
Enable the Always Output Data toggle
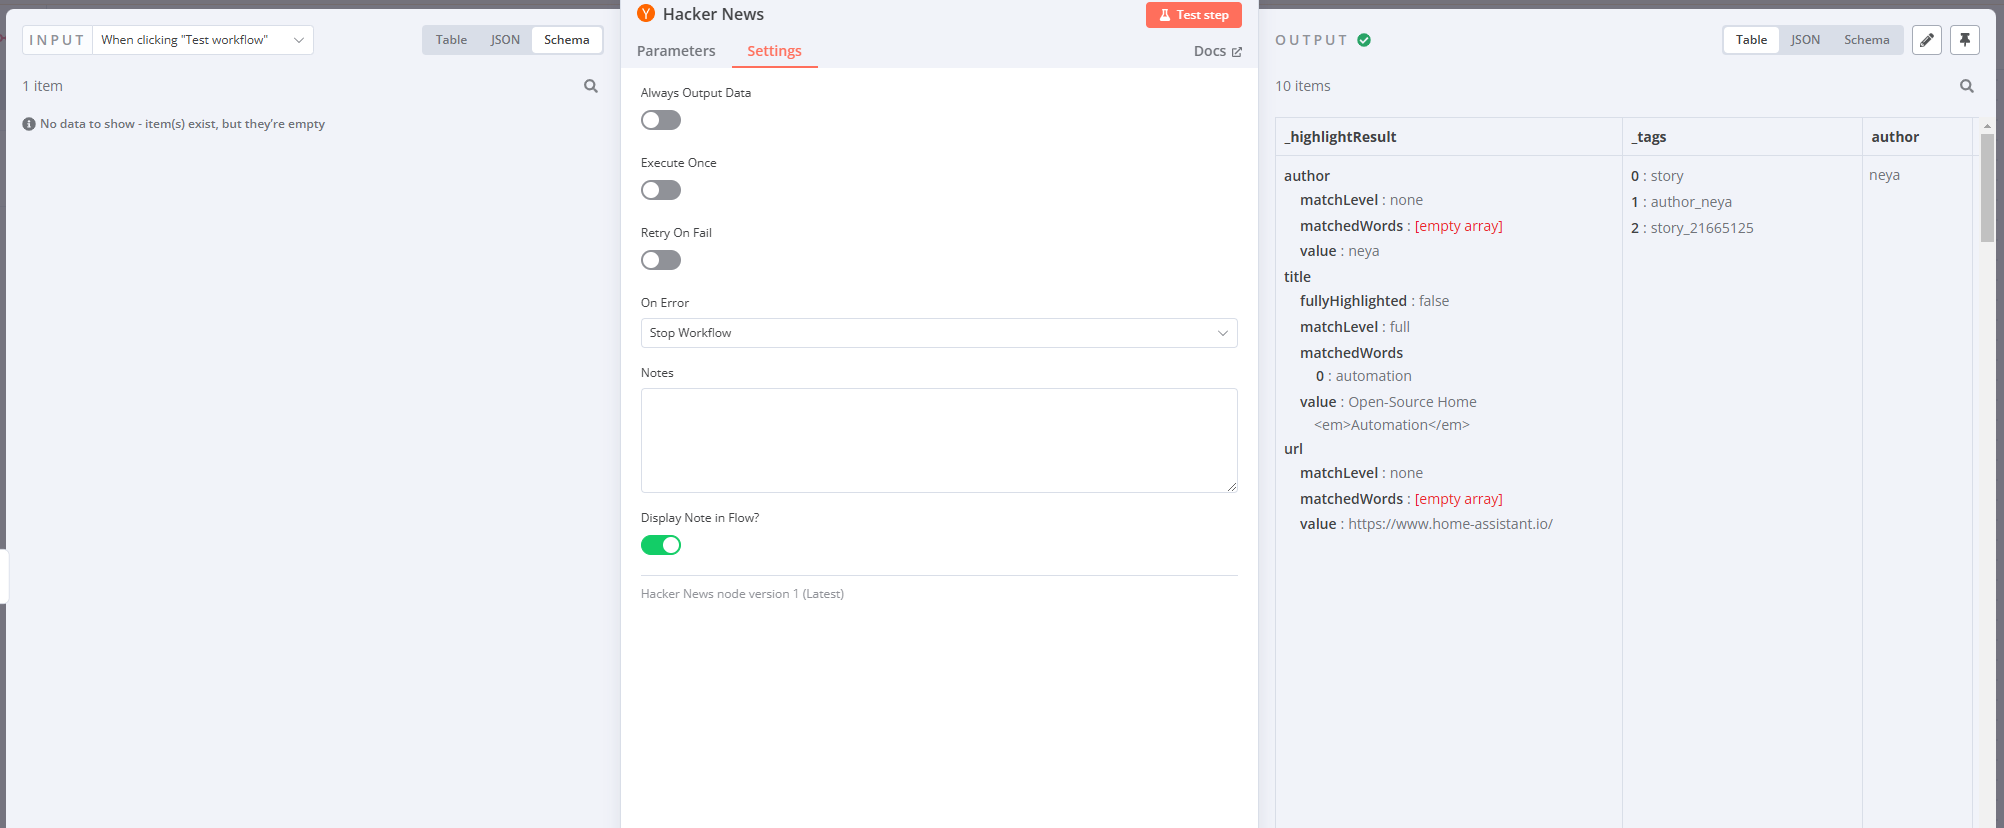[x=661, y=120]
